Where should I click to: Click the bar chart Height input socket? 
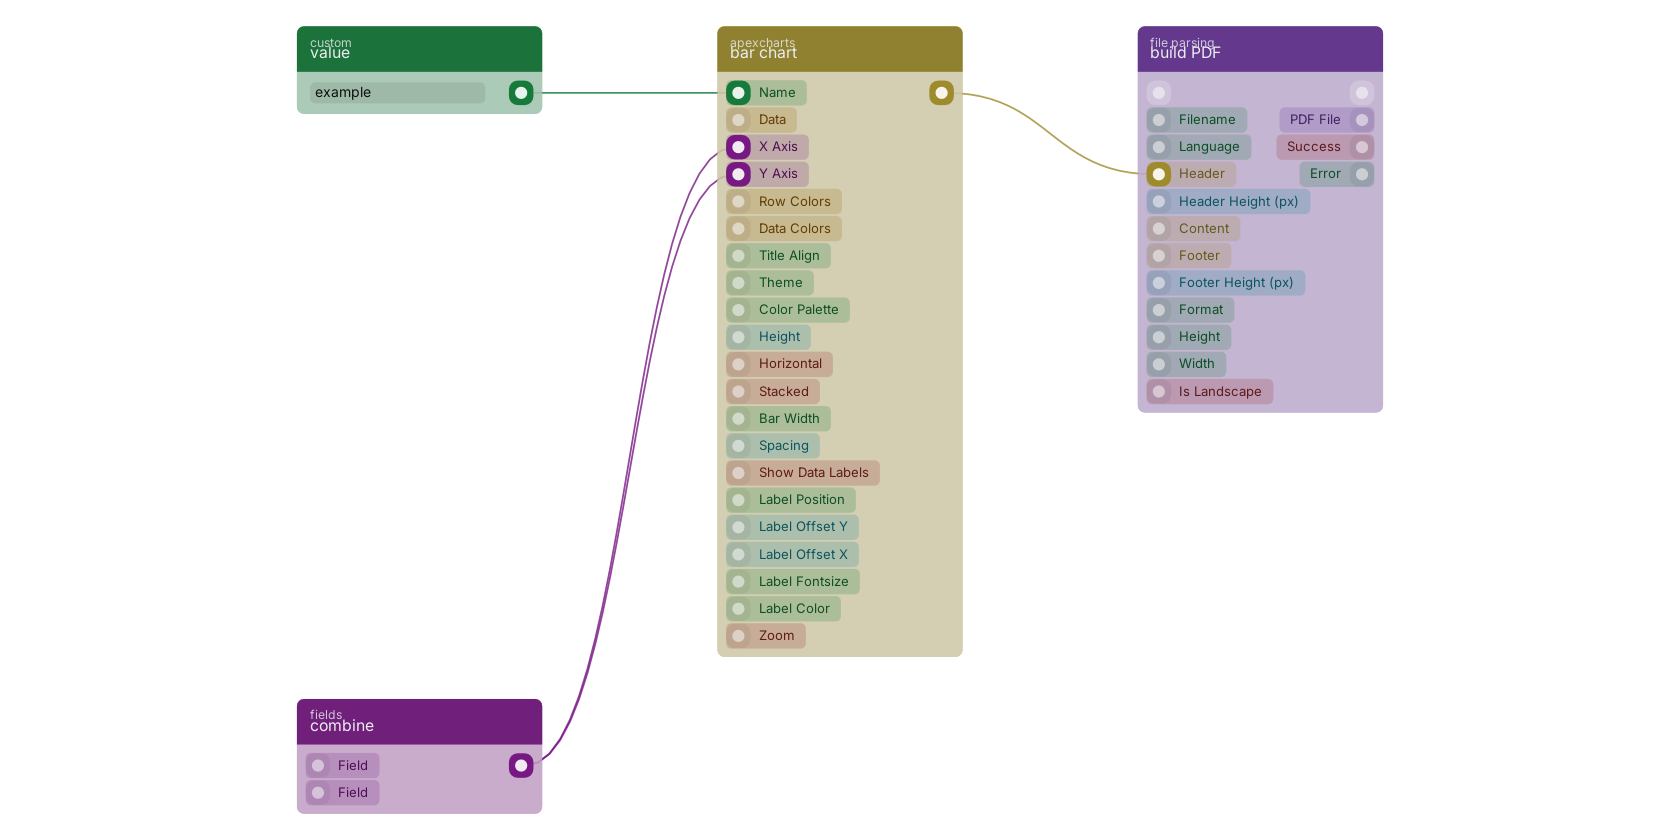739,337
